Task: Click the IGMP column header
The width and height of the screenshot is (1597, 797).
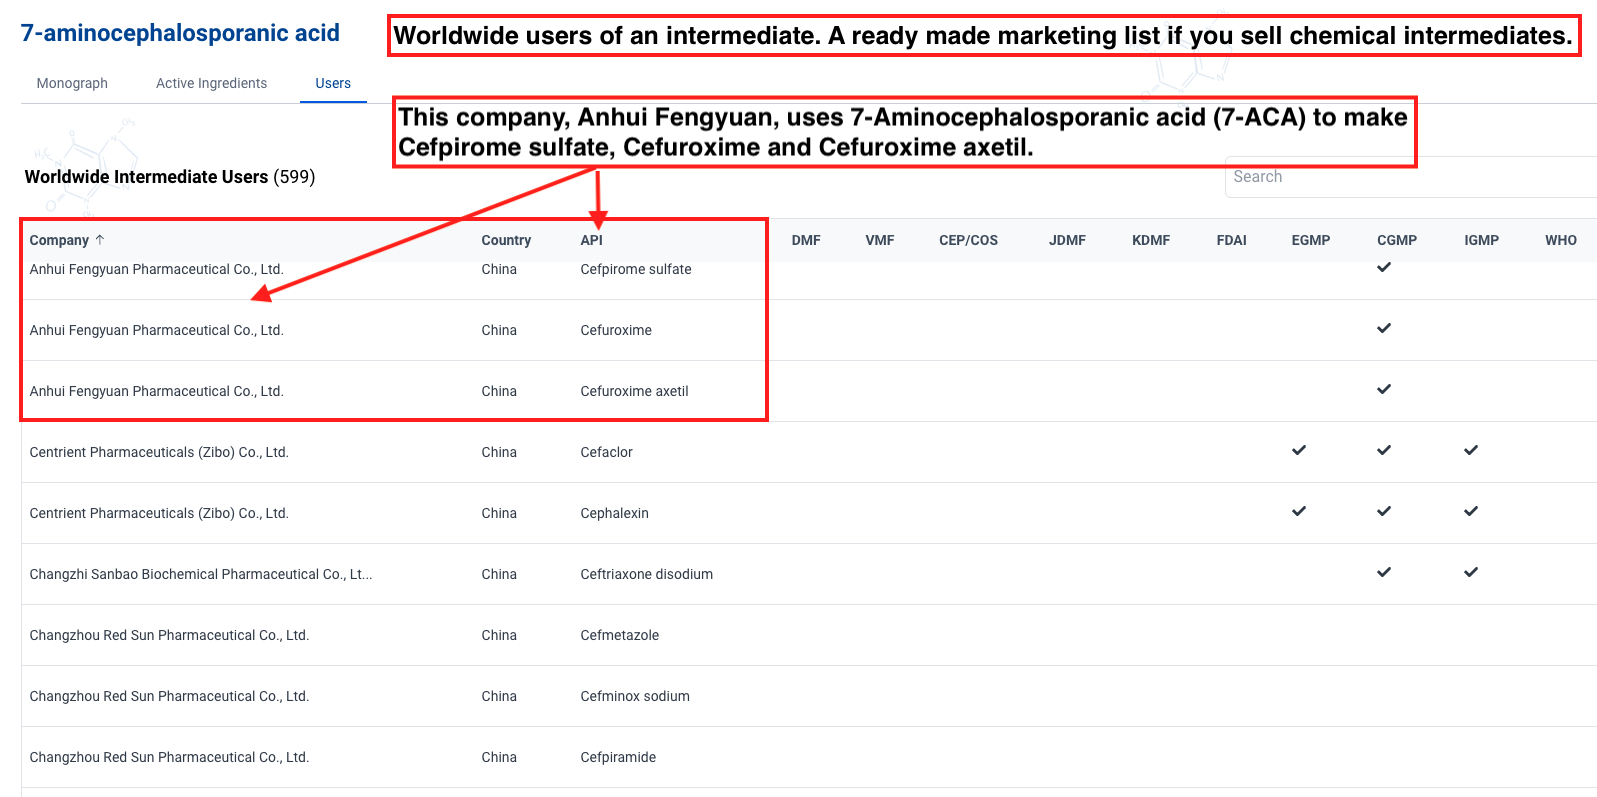Action: click(1481, 240)
